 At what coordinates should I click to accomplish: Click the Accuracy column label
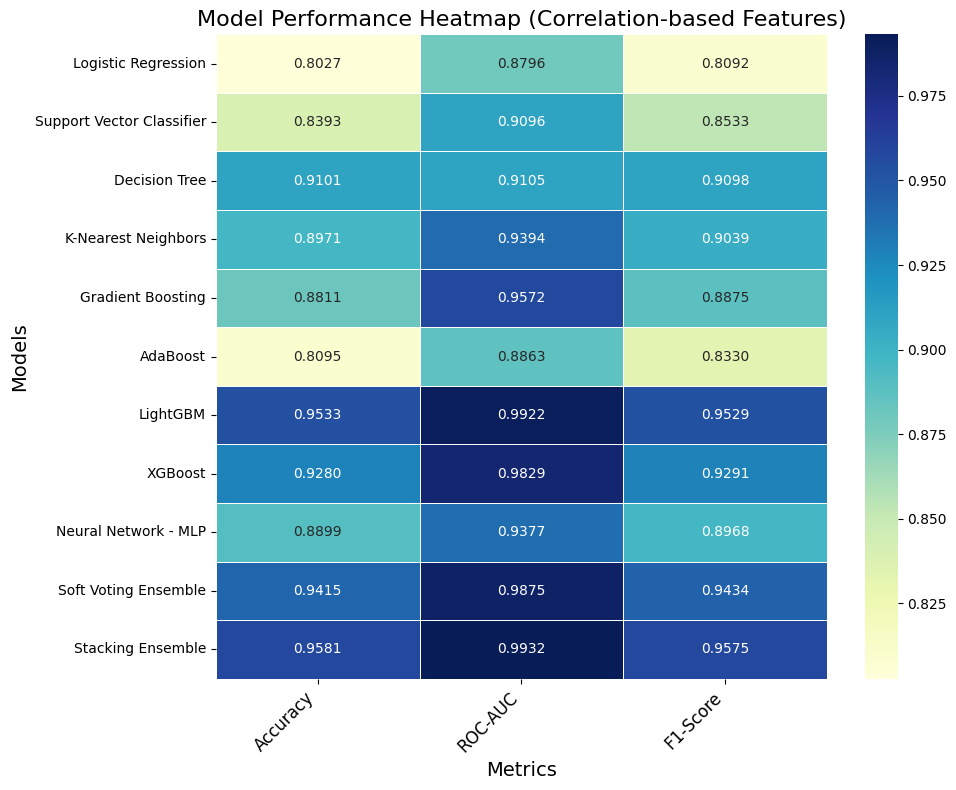pos(284,721)
